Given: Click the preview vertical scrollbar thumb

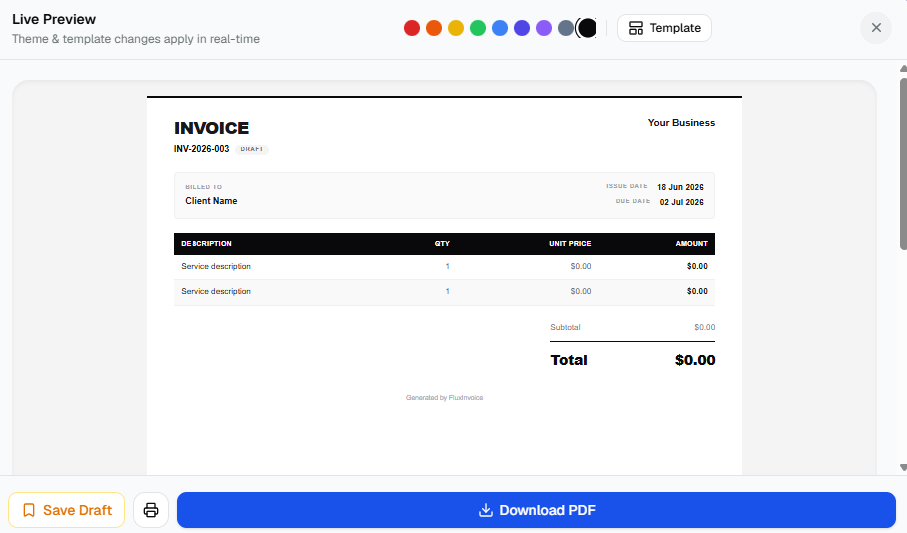Looking at the screenshot, I should coord(903,164).
